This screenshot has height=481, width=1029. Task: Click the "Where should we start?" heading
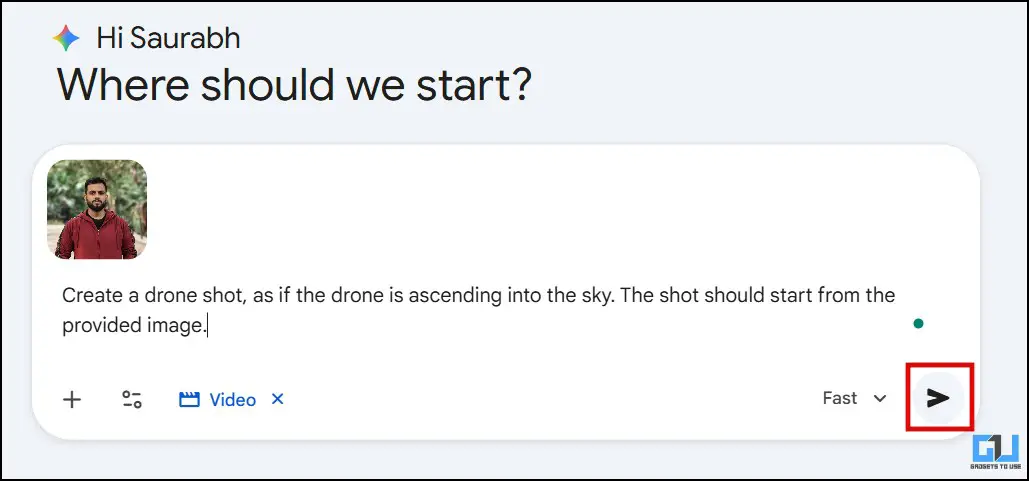click(294, 86)
